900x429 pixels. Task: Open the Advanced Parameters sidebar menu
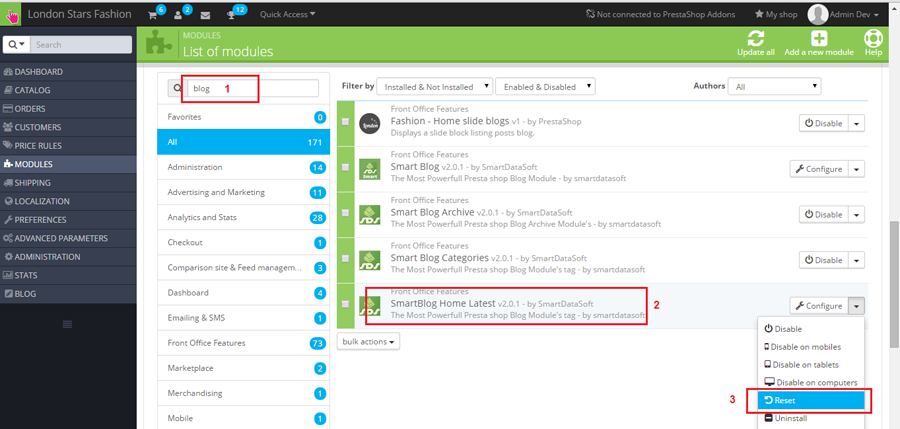point(68,238)
